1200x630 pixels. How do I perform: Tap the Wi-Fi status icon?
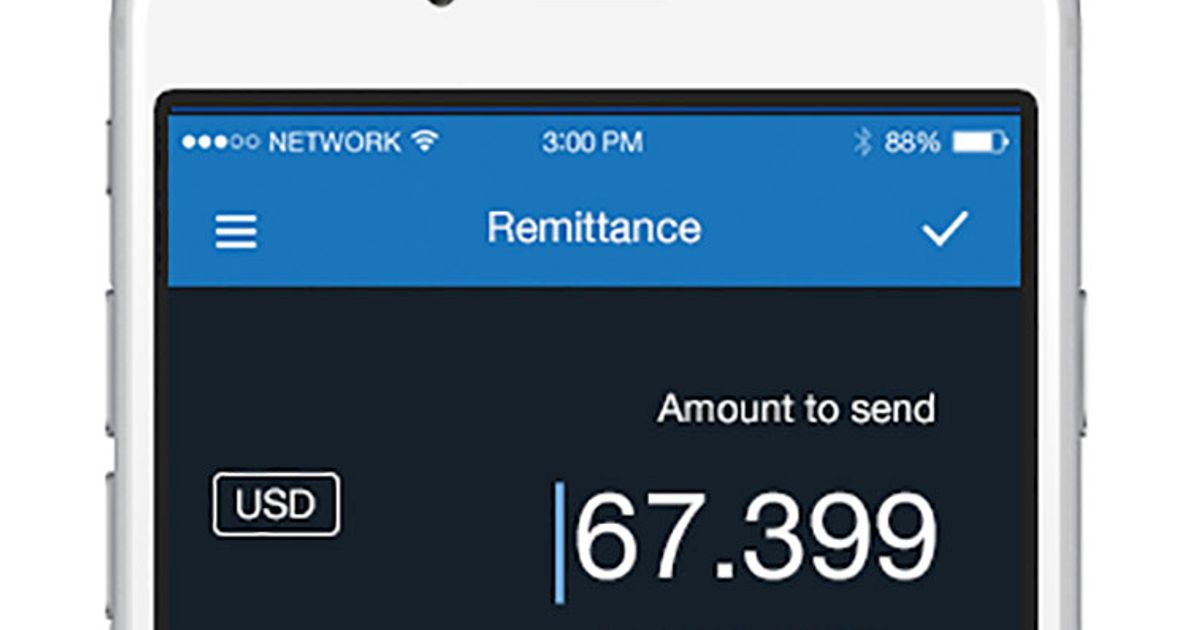pos(425,142)
